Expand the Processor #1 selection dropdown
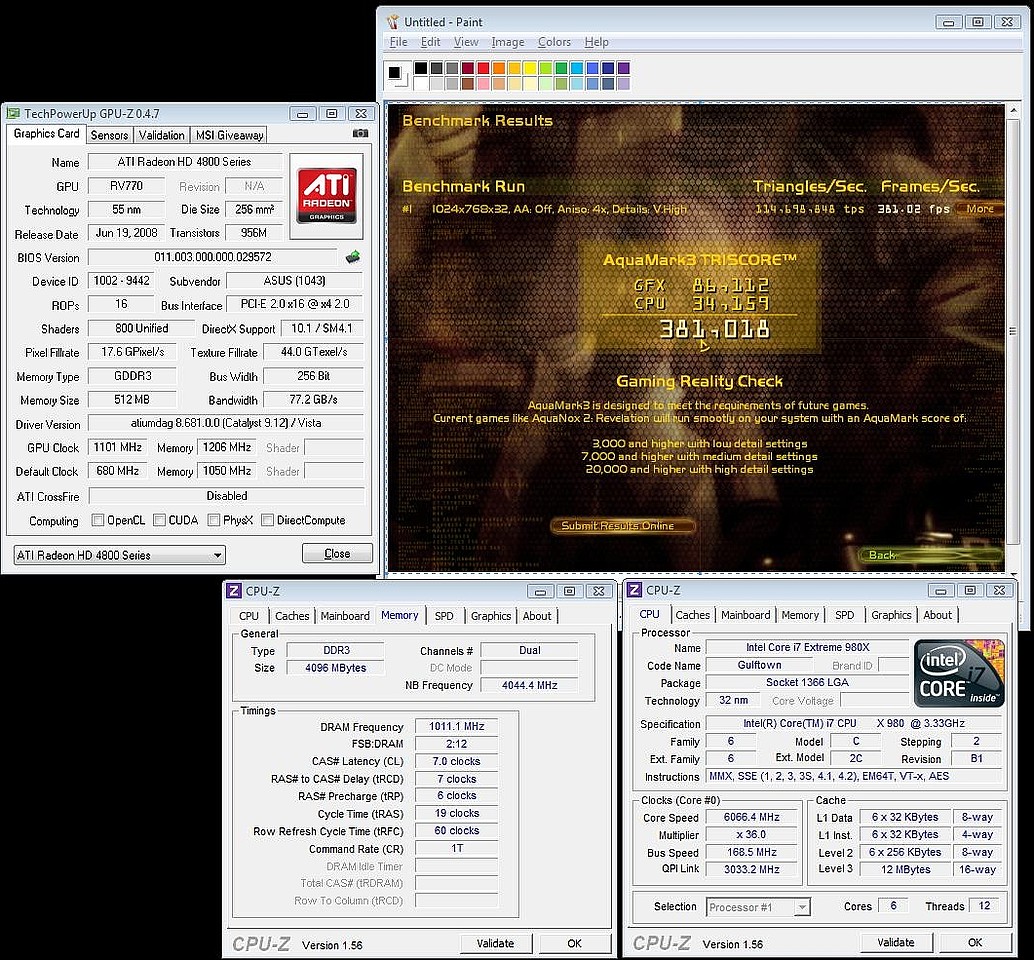The width and height of the screenshot is (1034, 960). point(801,907)
